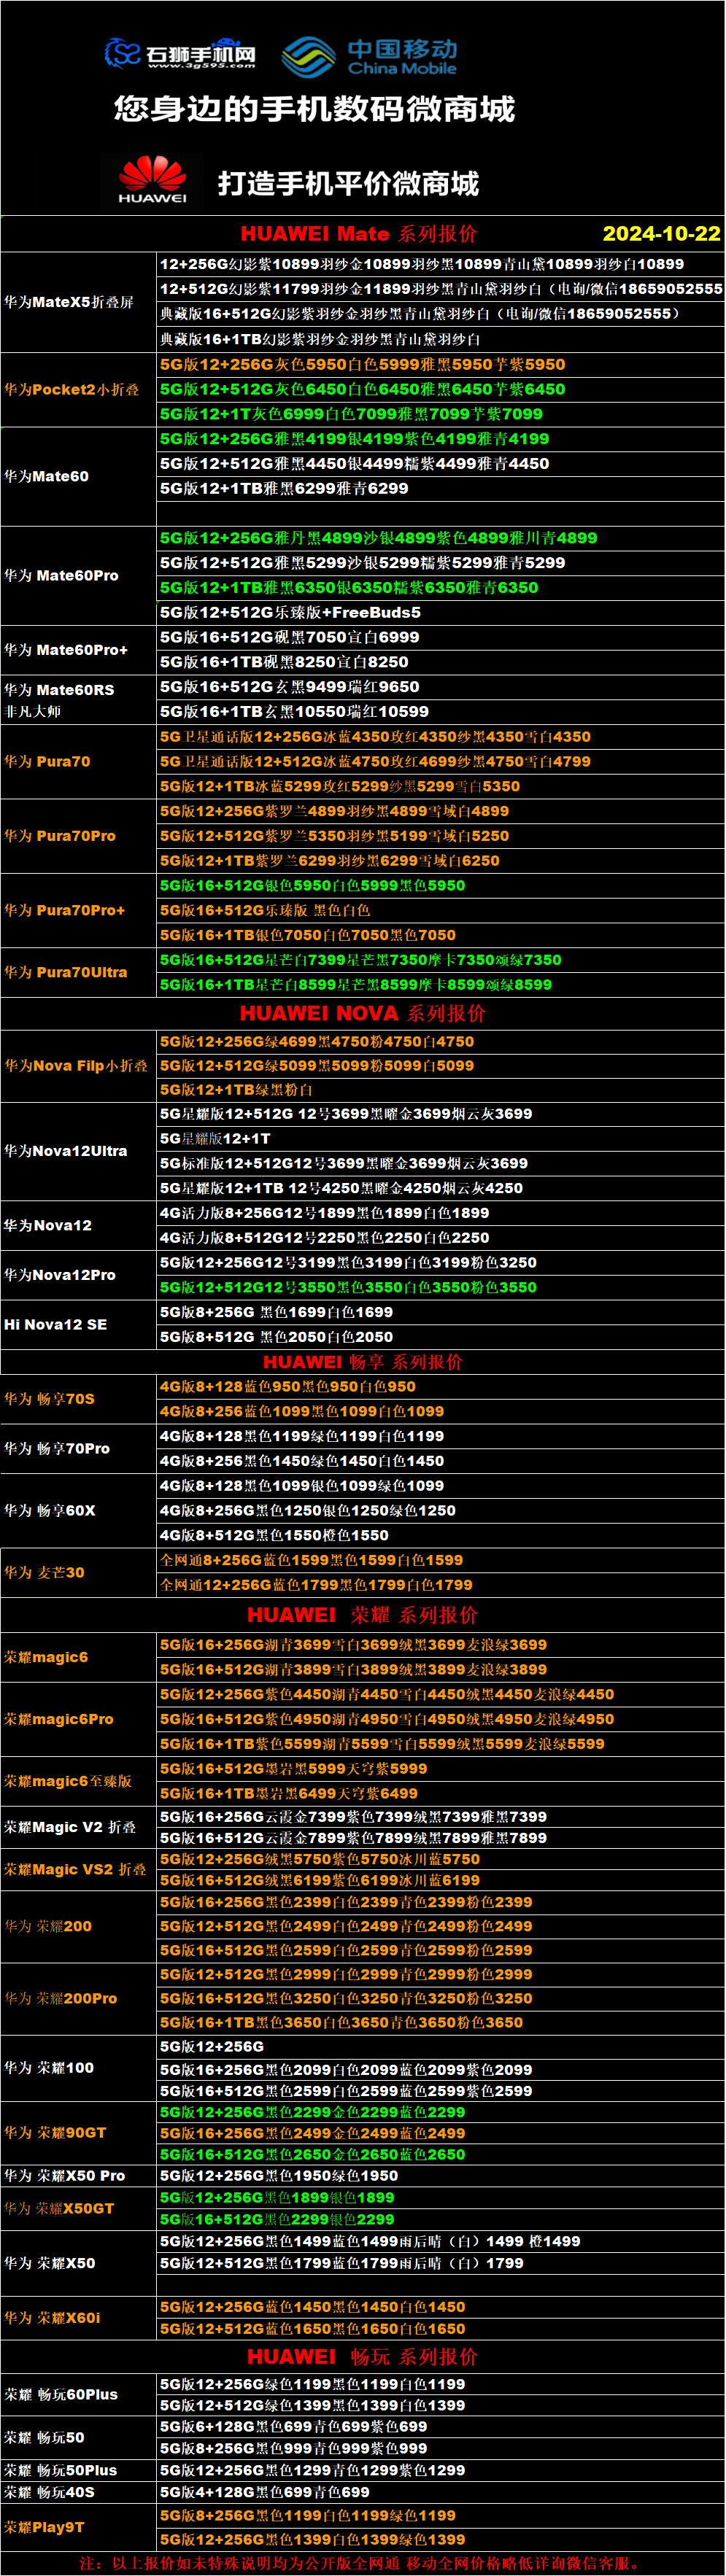The image size is (726, 2576).
Task: Click the 华为 荣耀X50 Pro label
Action: [65, 2176]
